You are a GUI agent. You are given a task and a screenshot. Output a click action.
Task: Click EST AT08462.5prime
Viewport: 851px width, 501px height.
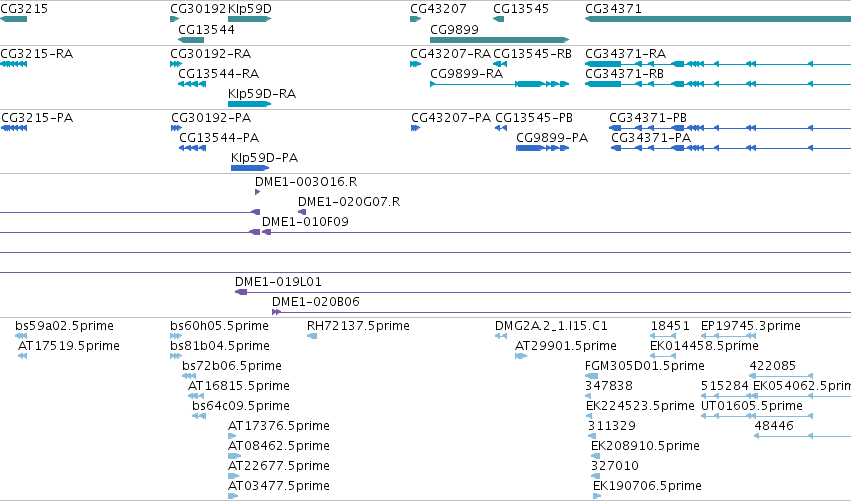278,446
